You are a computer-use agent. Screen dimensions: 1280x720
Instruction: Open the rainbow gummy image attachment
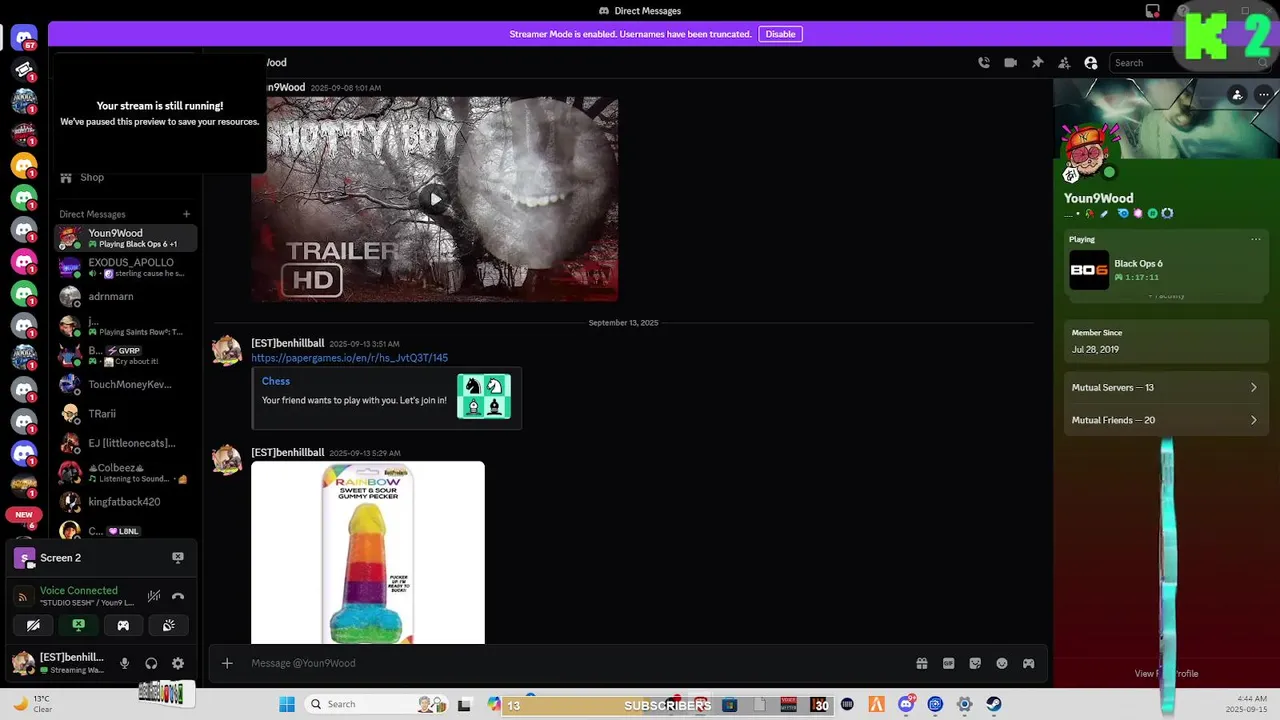[368, 552]
